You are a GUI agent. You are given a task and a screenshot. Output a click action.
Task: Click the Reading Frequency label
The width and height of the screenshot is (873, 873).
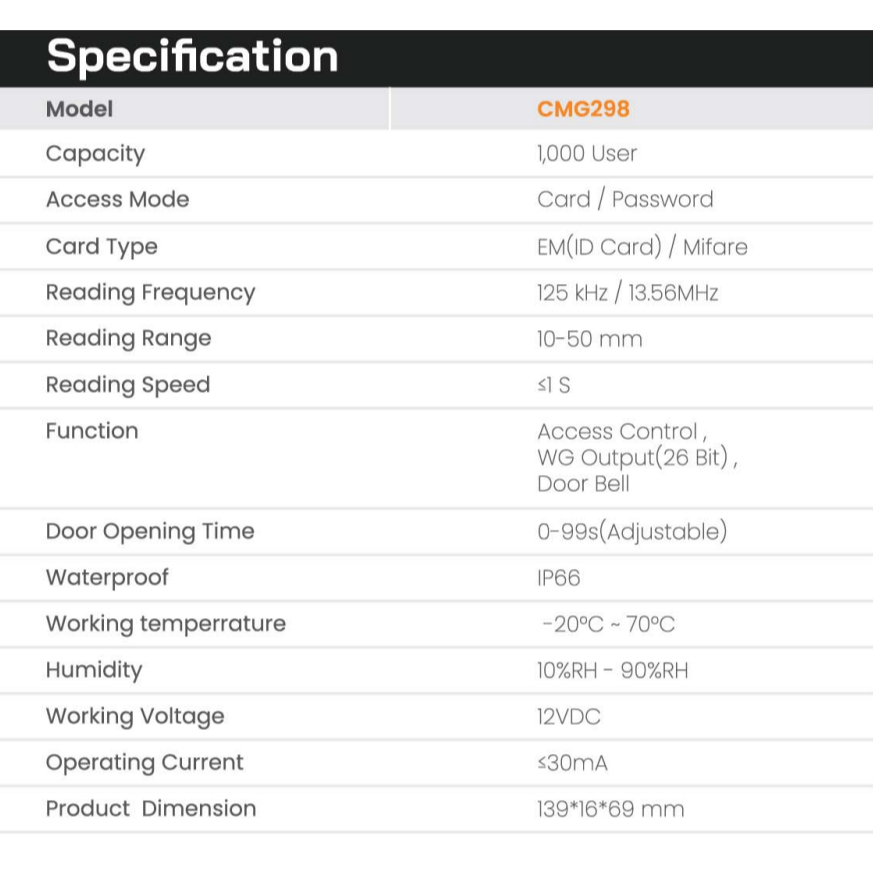[150, 292]
